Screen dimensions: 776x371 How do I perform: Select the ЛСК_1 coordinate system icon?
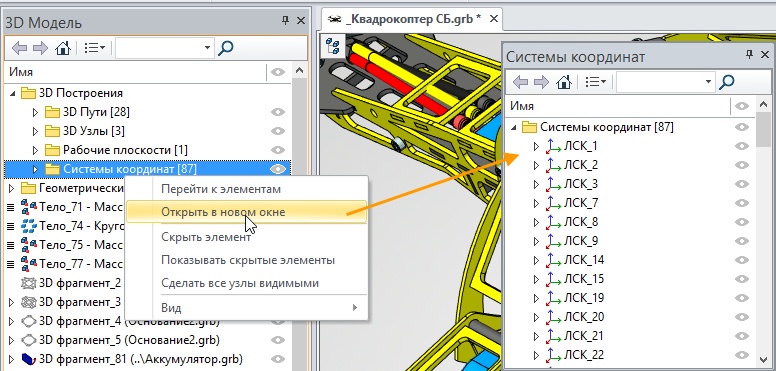[x=552, y=146]
